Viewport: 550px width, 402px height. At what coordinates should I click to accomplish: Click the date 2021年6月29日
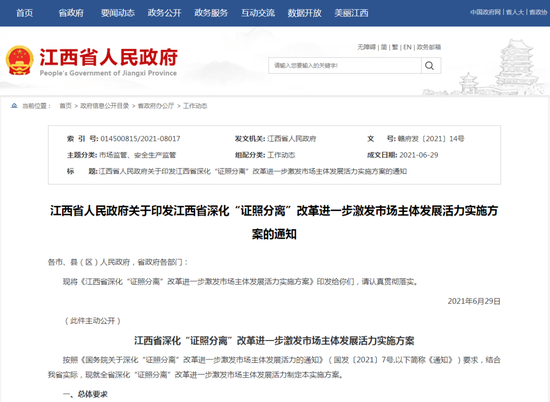tap(474, 301)
